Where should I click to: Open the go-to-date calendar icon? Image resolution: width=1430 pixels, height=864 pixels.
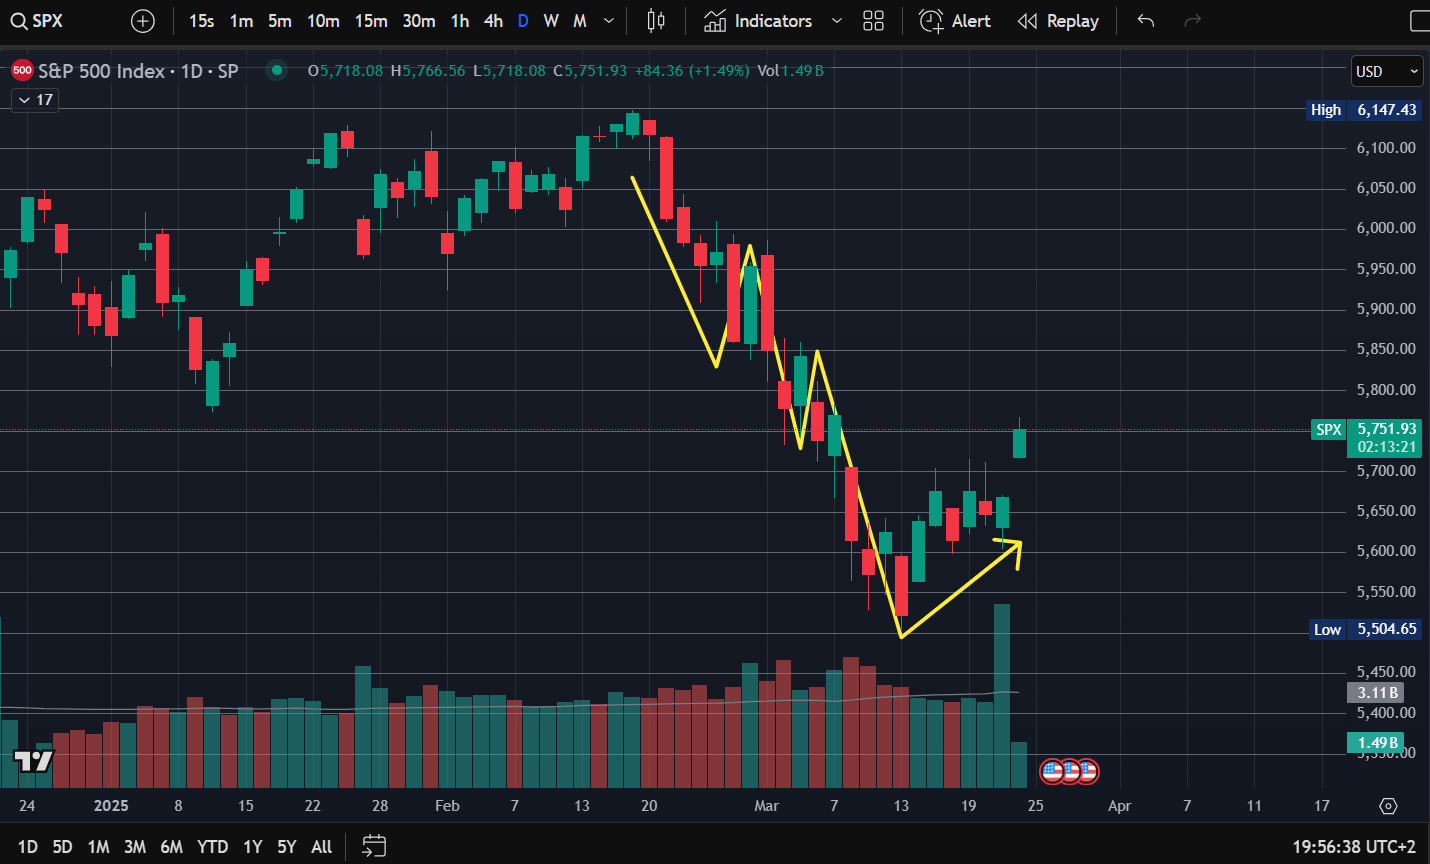[x=373, y=846]
